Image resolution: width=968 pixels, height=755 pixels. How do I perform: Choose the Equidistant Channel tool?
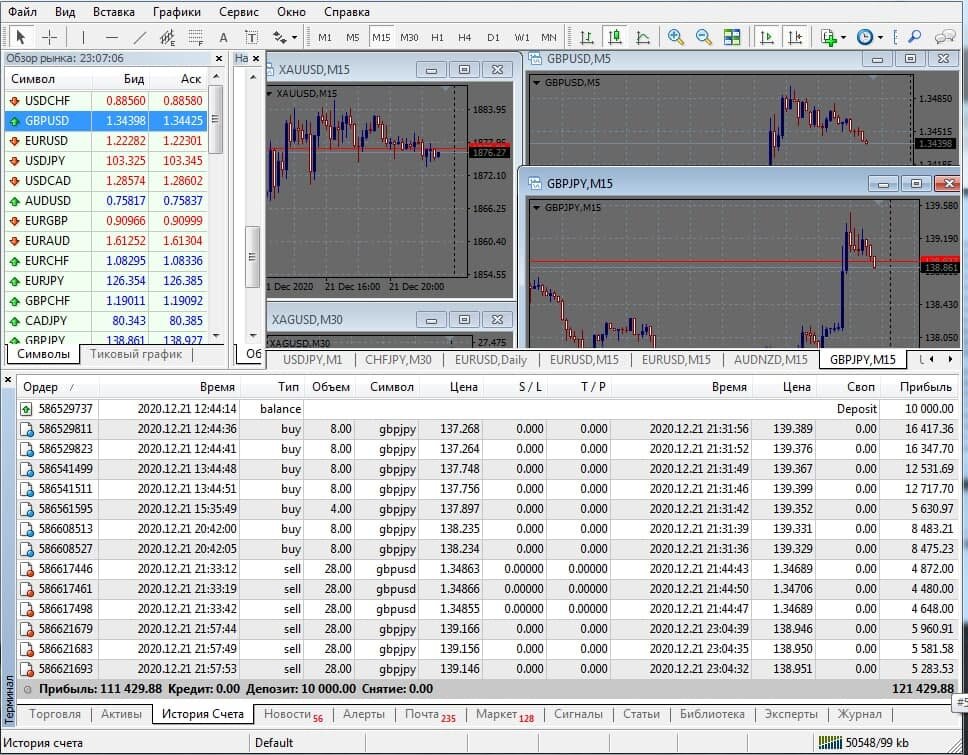coord(167,37)
